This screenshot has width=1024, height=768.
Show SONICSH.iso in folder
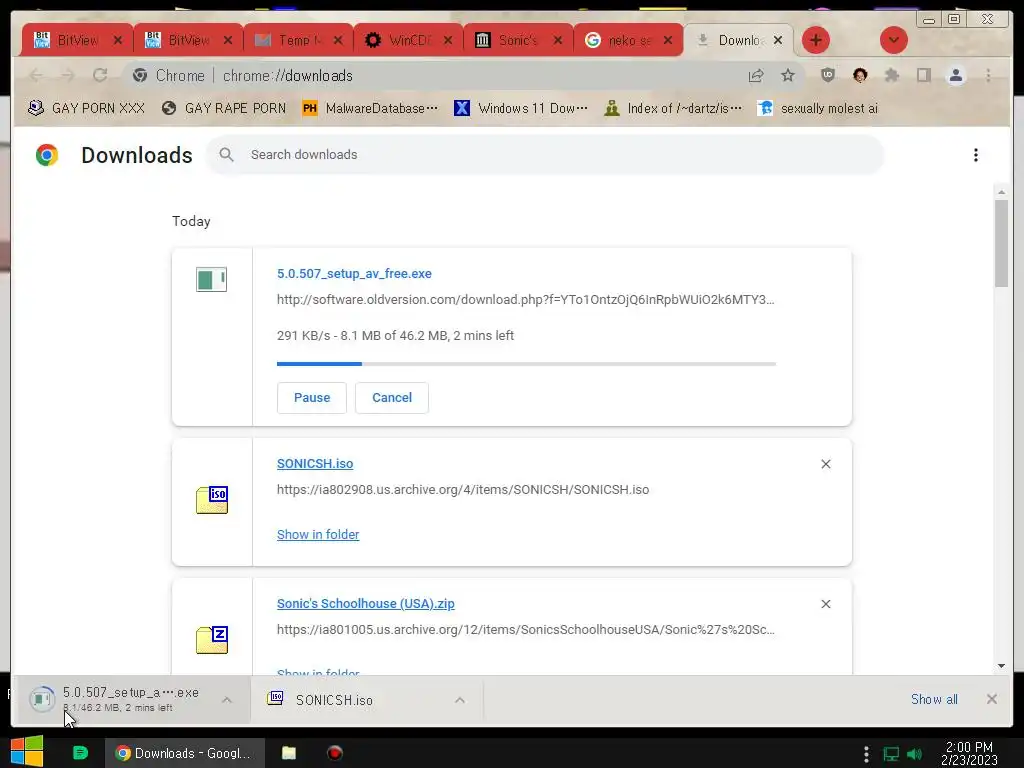click(318, 535)
